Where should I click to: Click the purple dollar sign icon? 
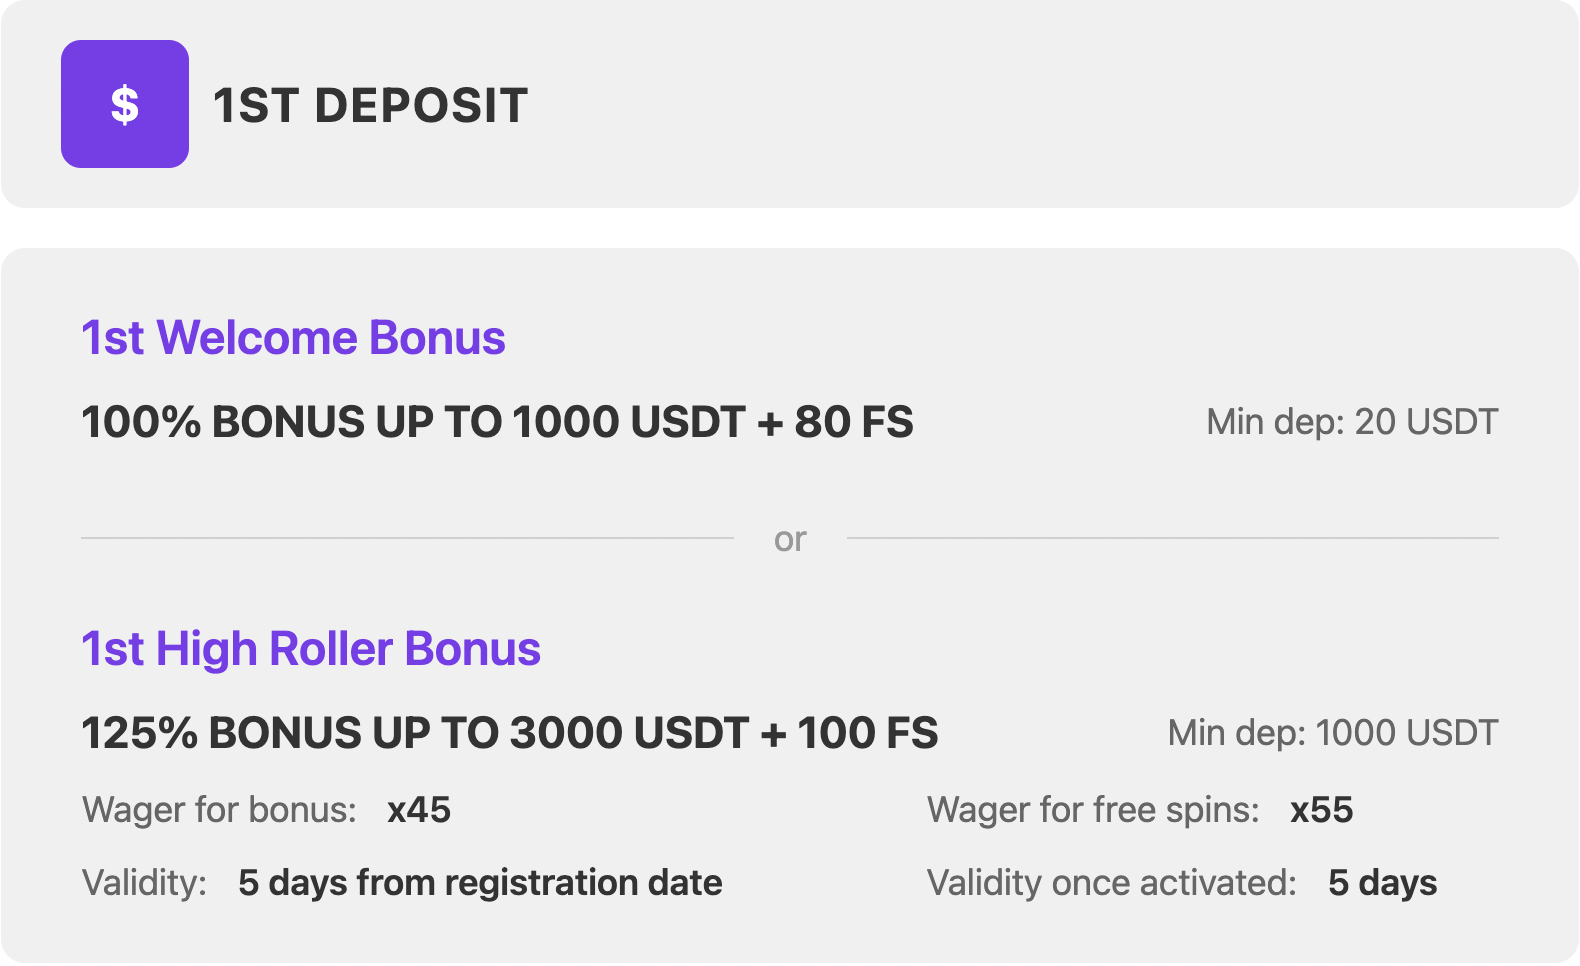pyautogui.click(x=125, y=104)
